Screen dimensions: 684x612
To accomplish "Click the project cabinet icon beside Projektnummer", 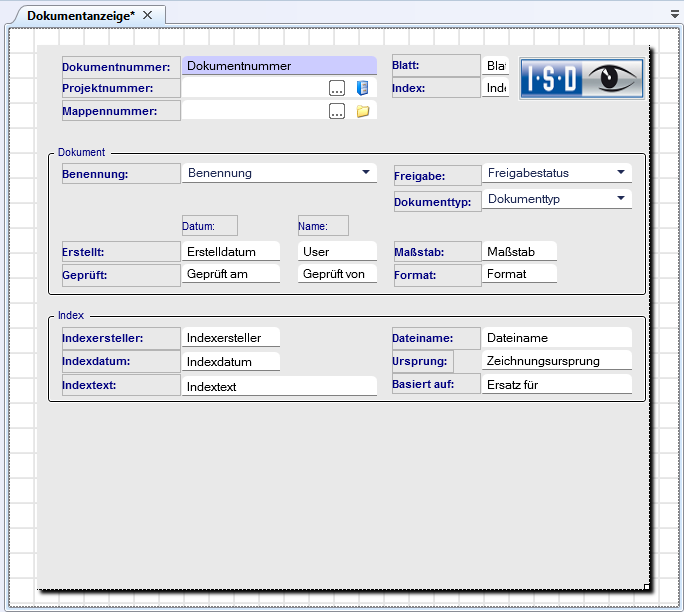I will [x=363, y=88].
